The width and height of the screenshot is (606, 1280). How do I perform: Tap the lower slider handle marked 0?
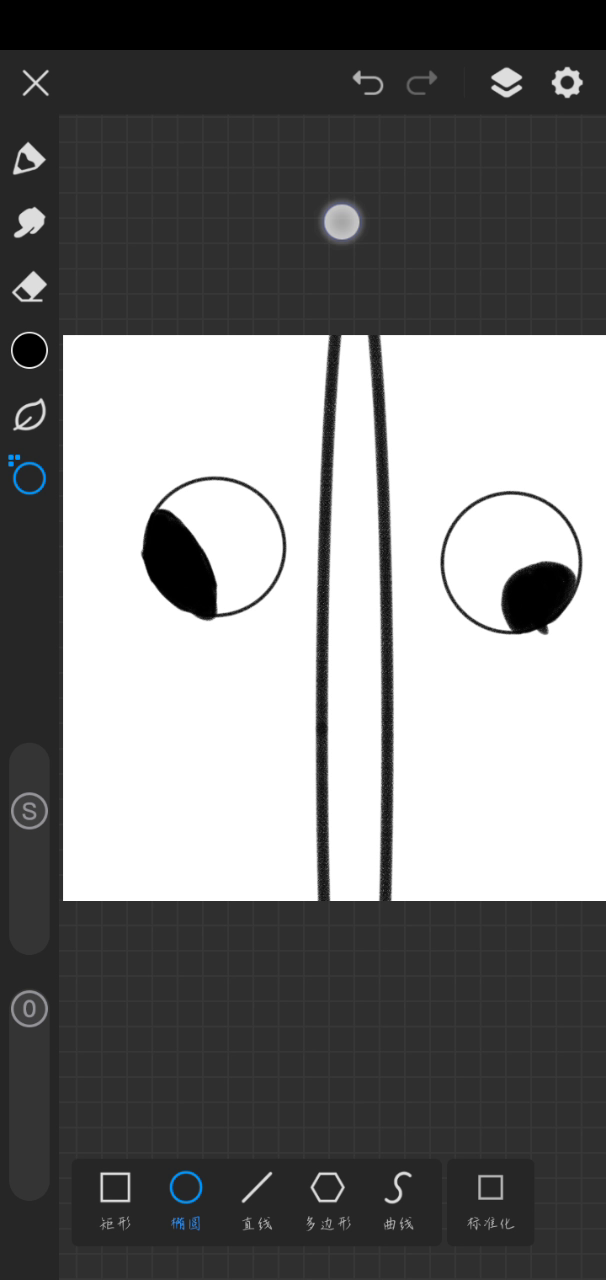click(x=29, y=1009)
